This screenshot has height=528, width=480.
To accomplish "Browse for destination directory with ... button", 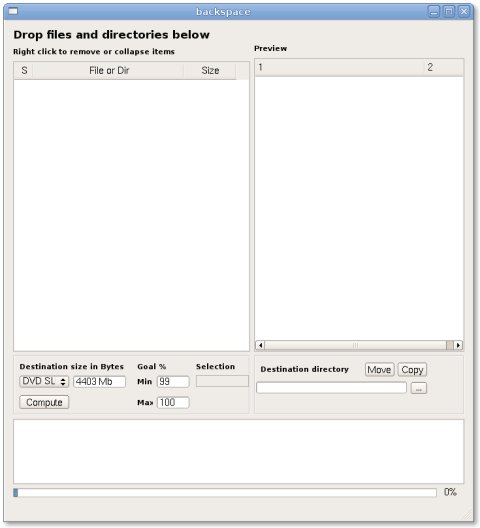I will point(419,388).
